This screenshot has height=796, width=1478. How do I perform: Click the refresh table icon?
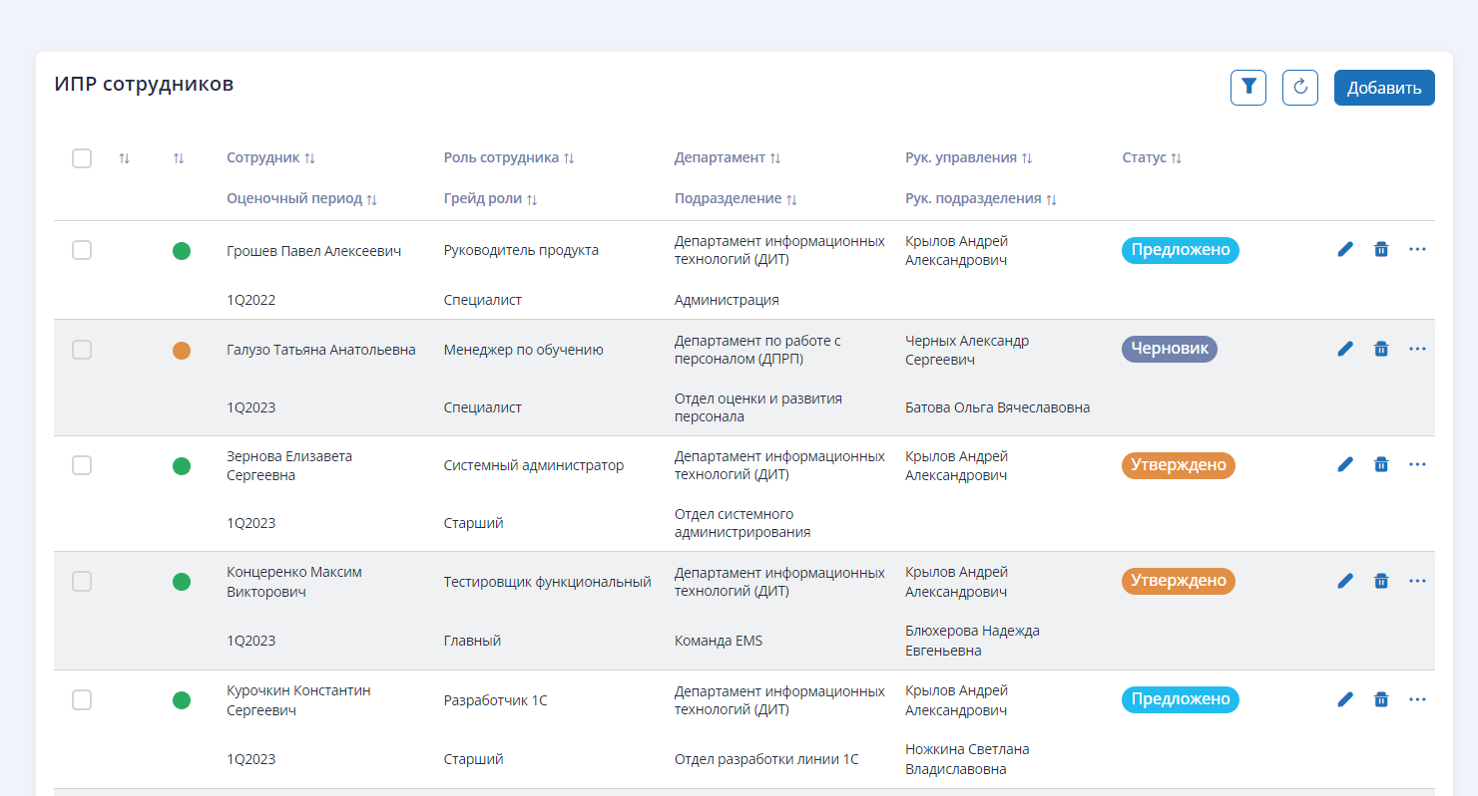[1300, 88]
